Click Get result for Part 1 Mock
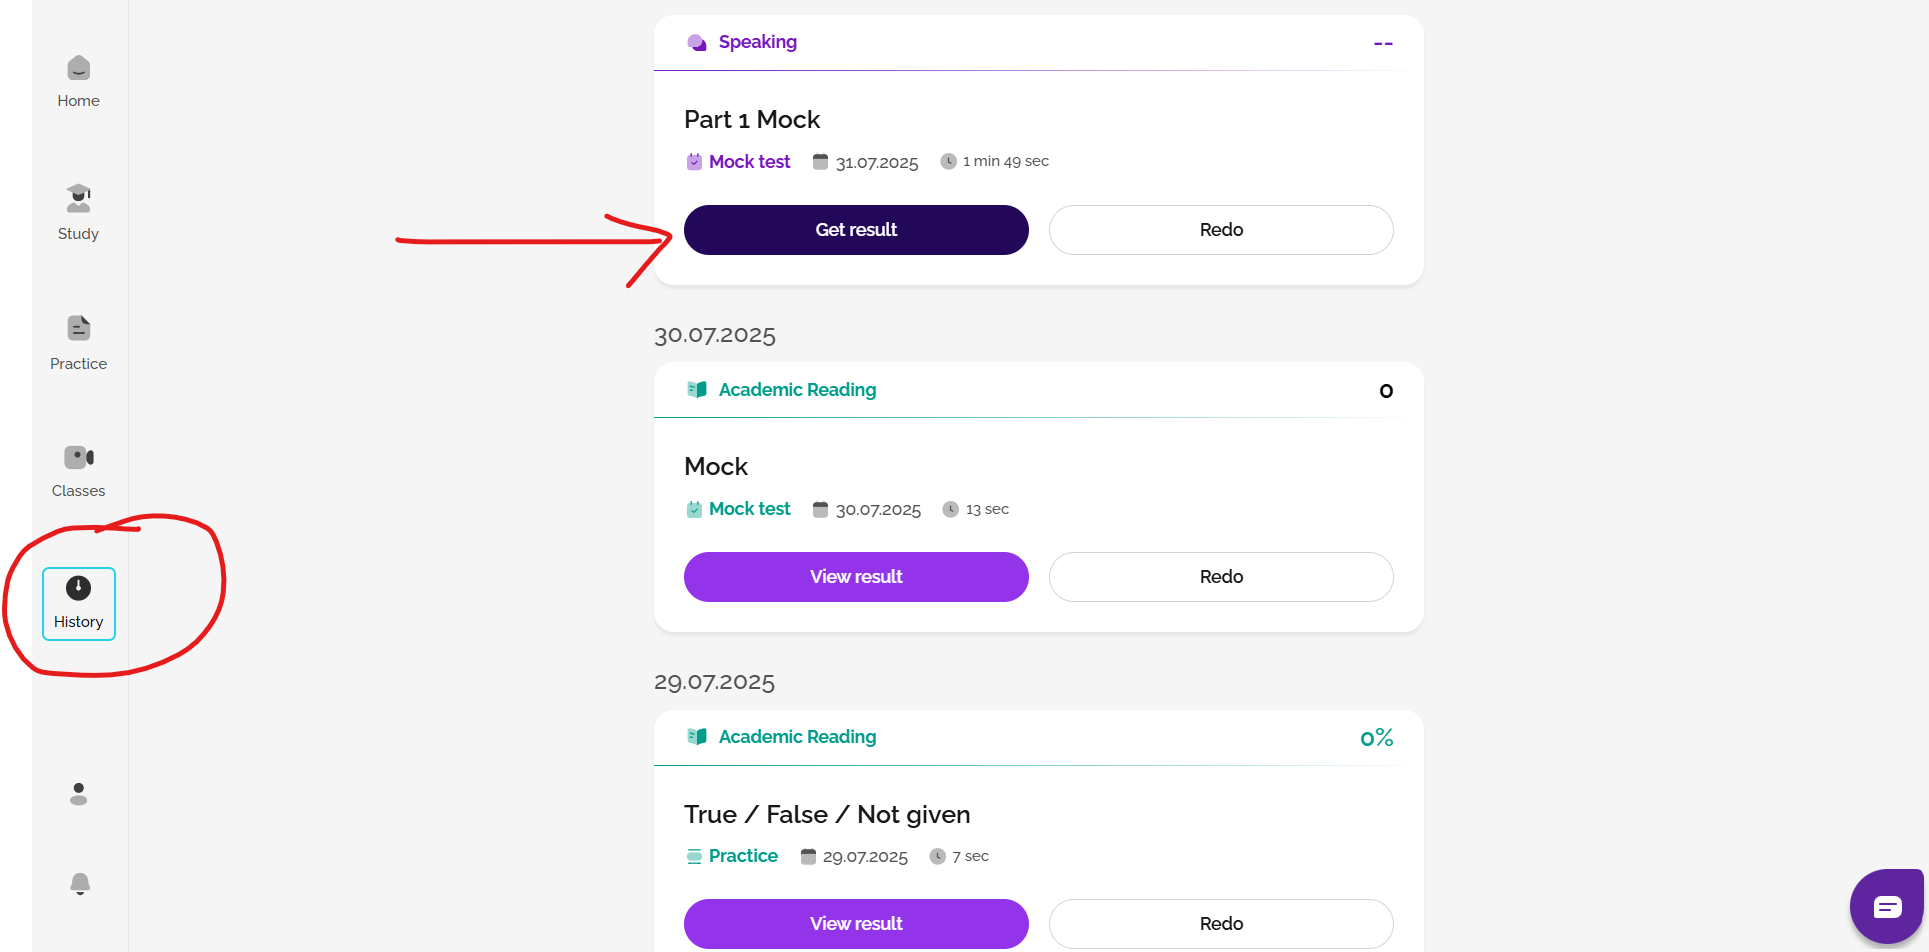 click(856, 230)
